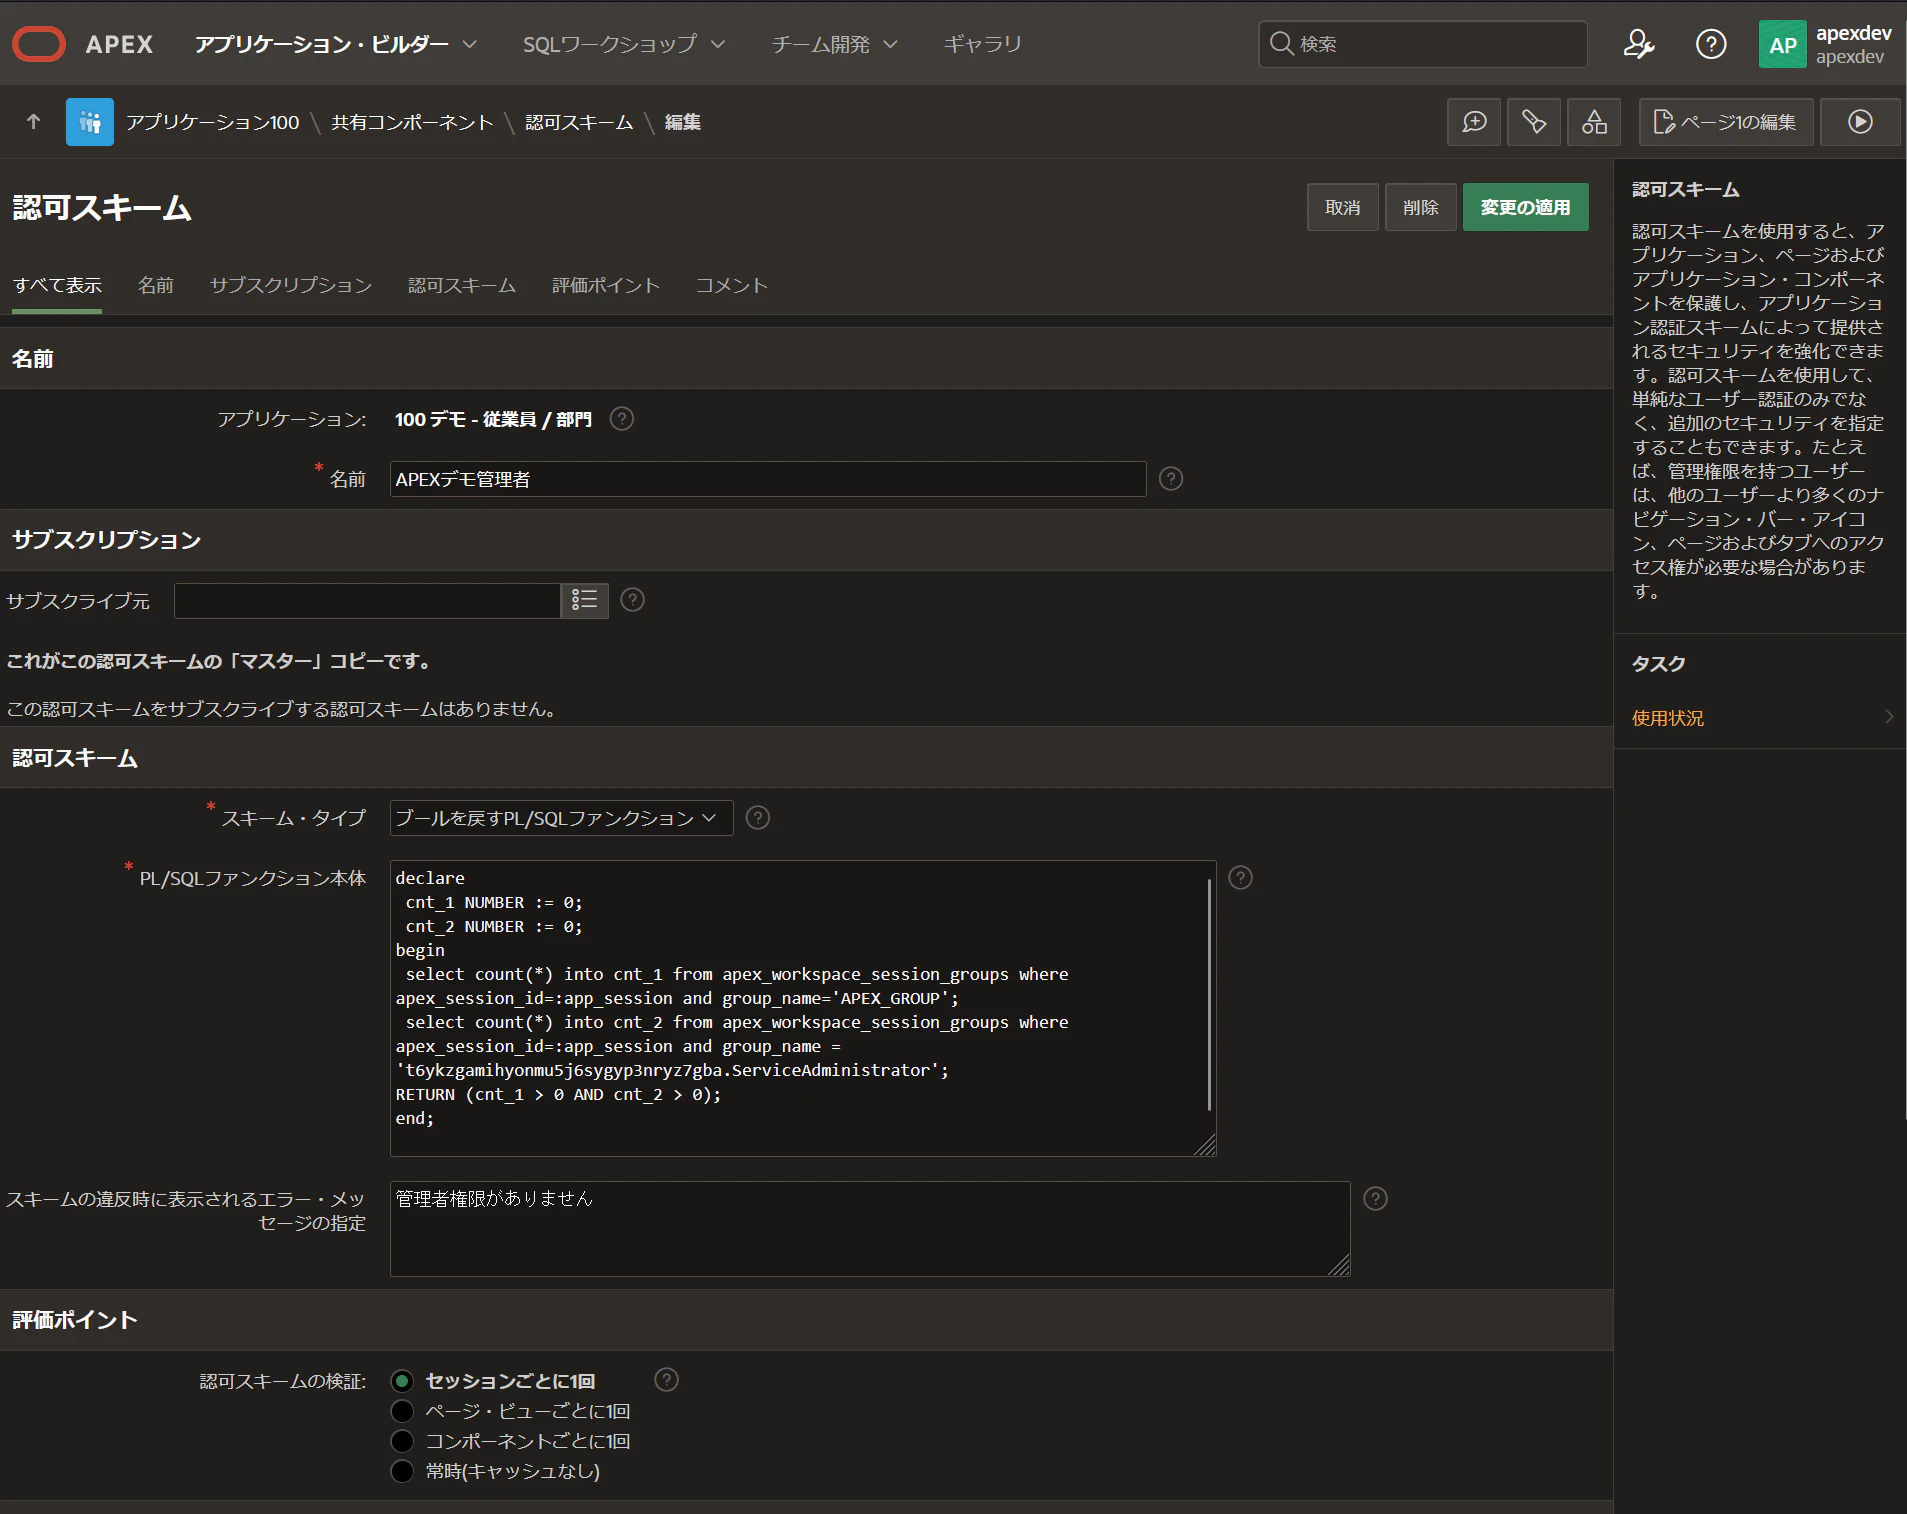Open shared components shapes icon
The width and height of the screenshot is (1907, 1514).
(x=1594, y=122)
